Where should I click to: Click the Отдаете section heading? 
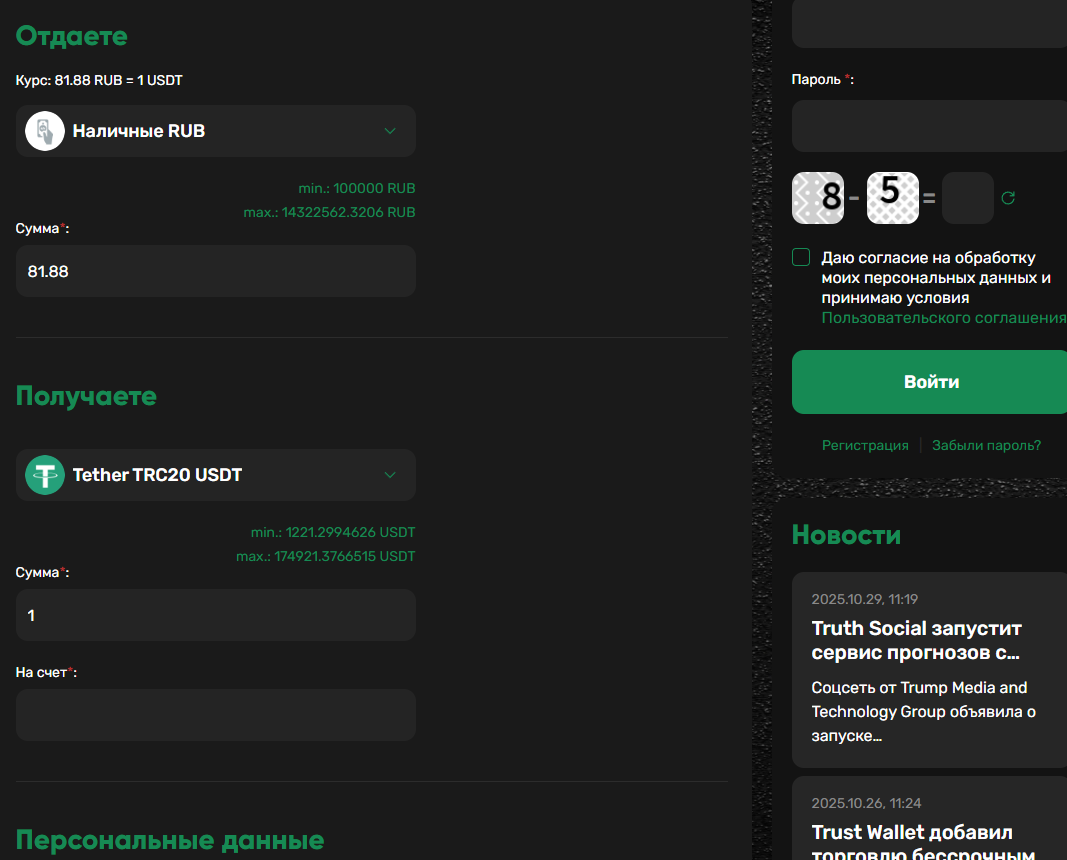pyautogui.click(x=71, y=36)
